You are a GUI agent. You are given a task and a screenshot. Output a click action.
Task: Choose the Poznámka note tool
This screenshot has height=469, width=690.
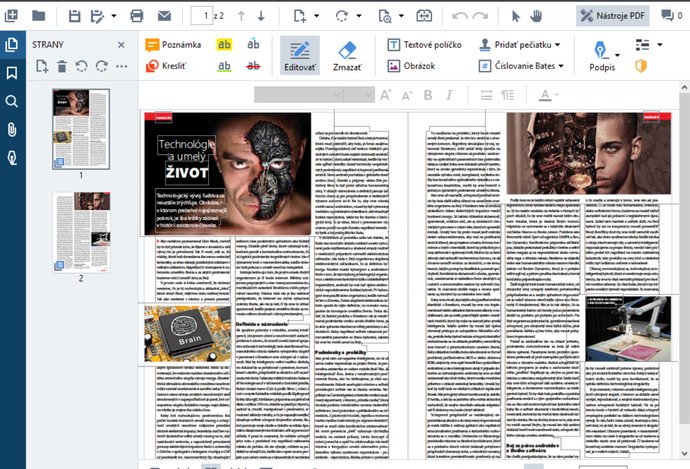[173, 45]
